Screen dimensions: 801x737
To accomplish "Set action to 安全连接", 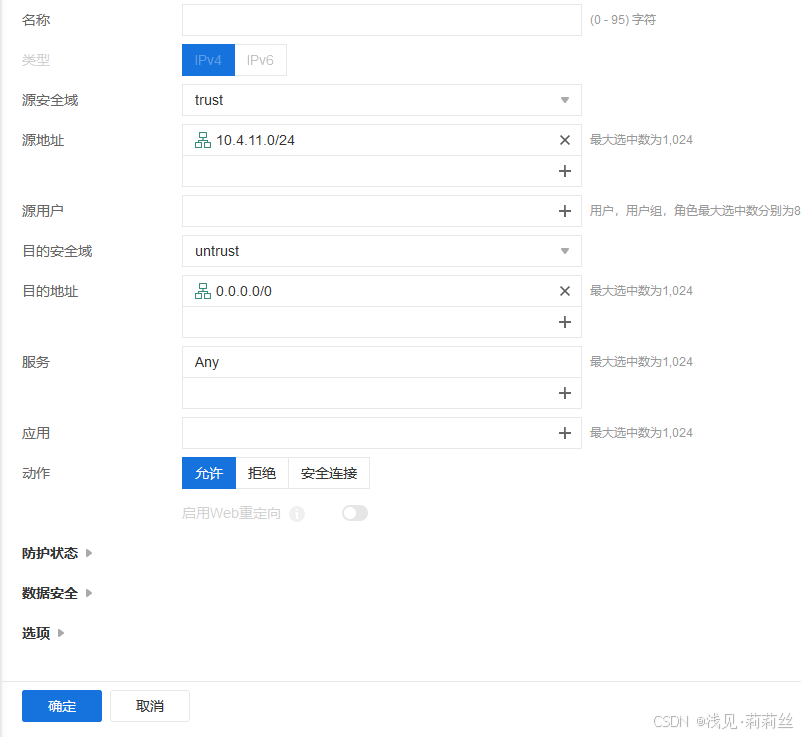I will (x=329, y=473).
